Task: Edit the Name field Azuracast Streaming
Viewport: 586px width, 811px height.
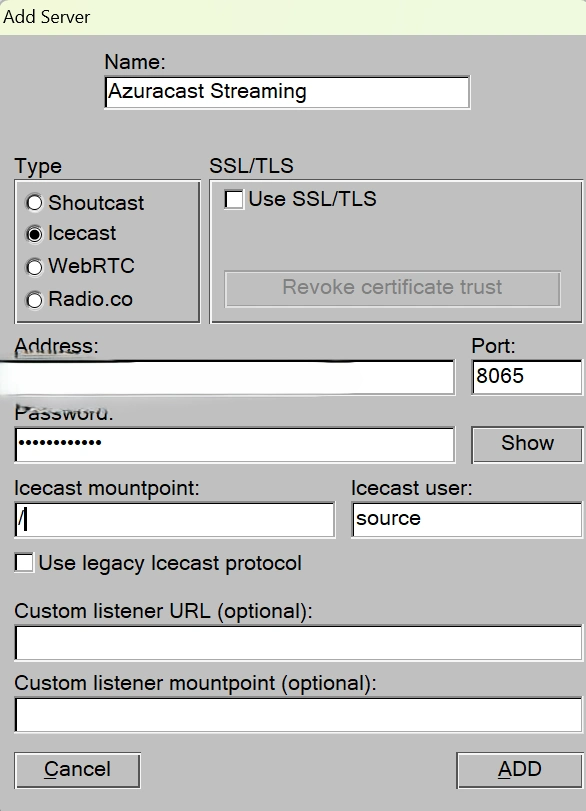Action: pos(287,92)
